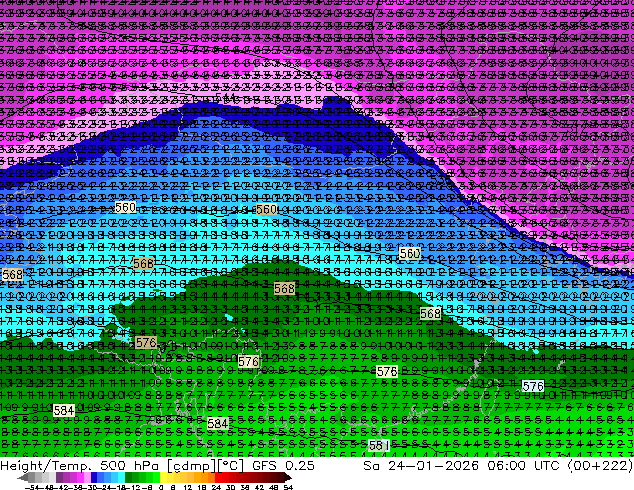Screen dimensions: 634x490
Task: Pick the bright red swatch at 24°C
Action: coord(218,477)
